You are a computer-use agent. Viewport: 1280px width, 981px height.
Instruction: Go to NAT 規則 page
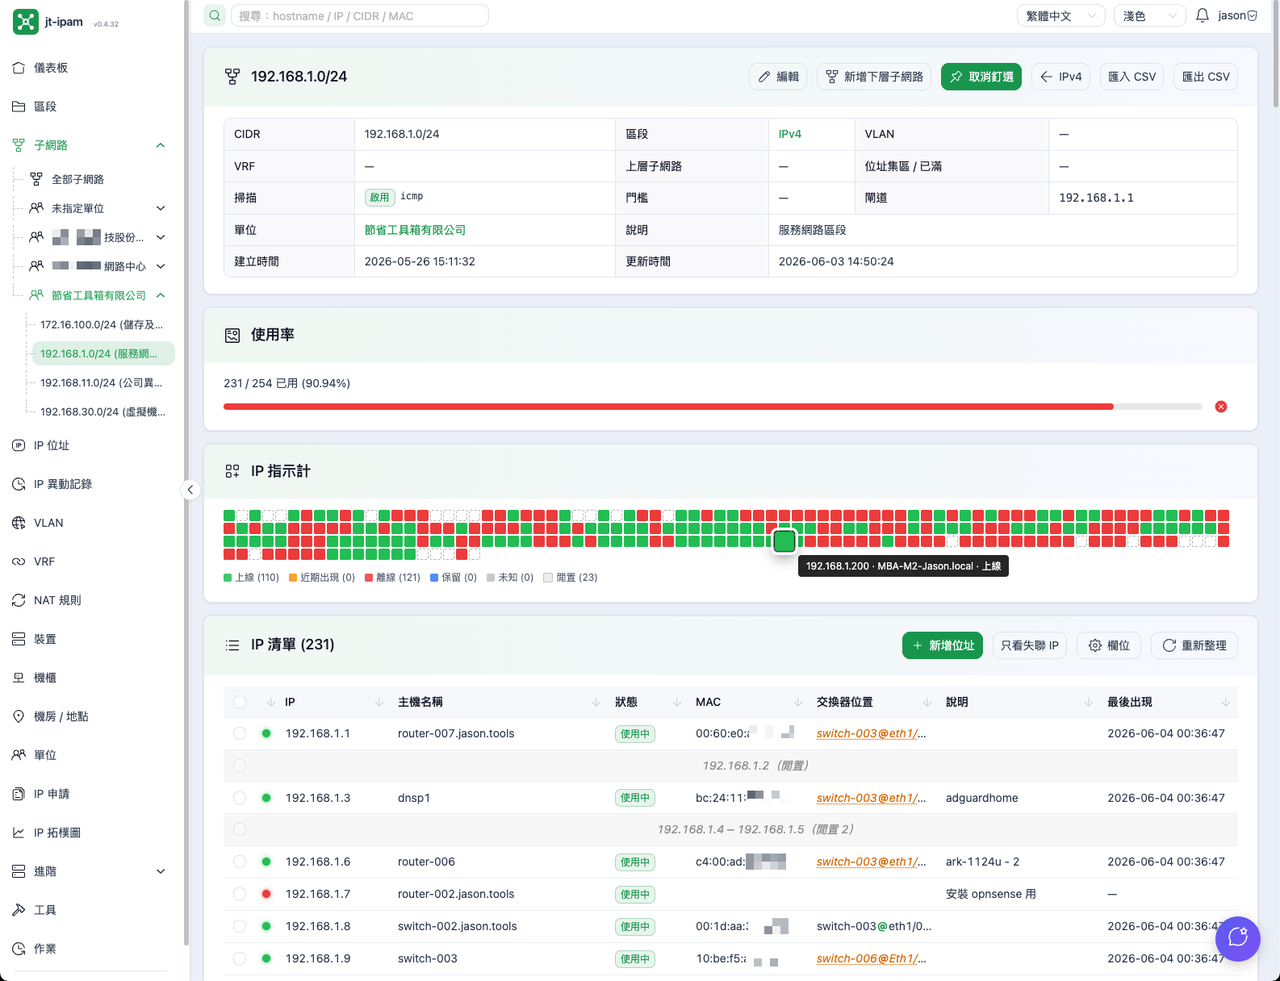tap(57, 600)
